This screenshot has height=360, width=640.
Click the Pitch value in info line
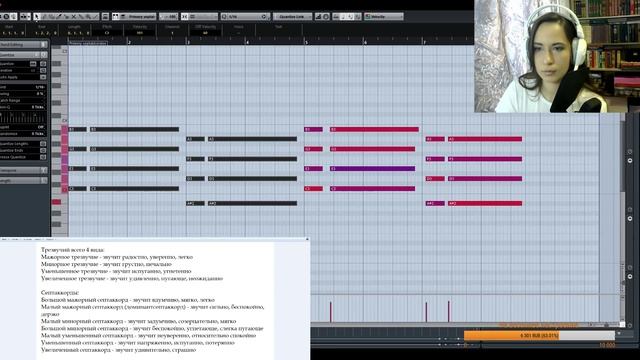[107, 33]
